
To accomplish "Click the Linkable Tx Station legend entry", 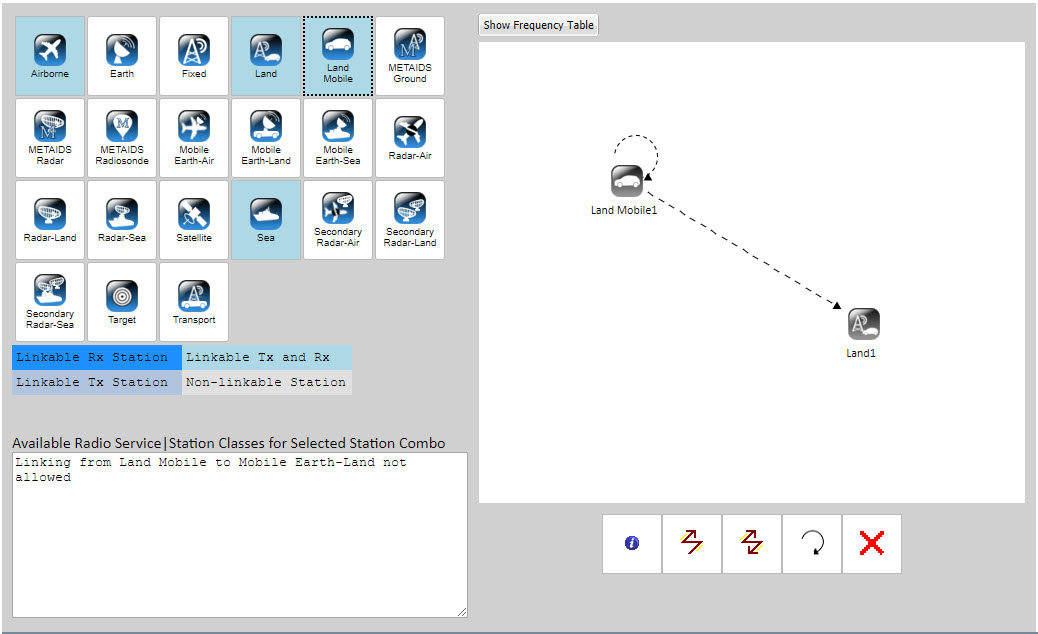I will [x=97, y=383].
